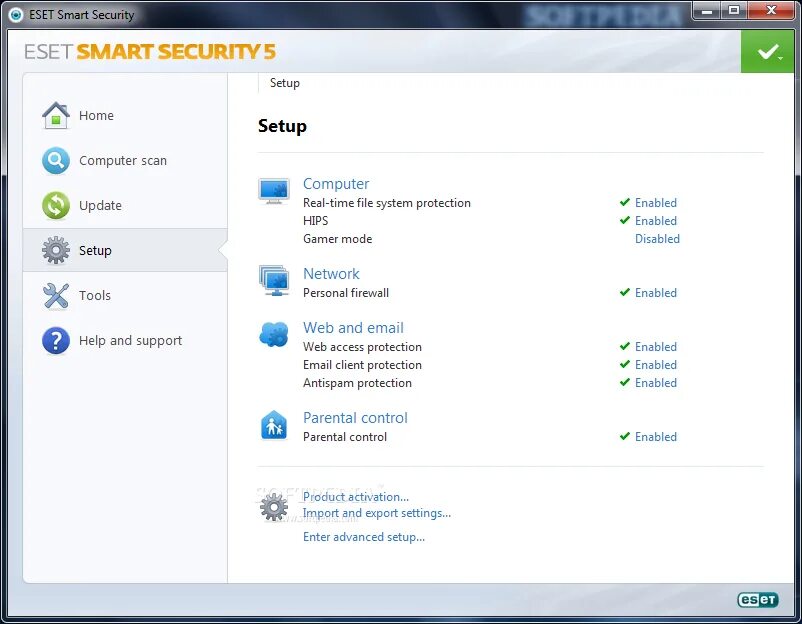Select the Computer scan magnifier icon
This screenshot has height=624, width=802.
[56, 160]
